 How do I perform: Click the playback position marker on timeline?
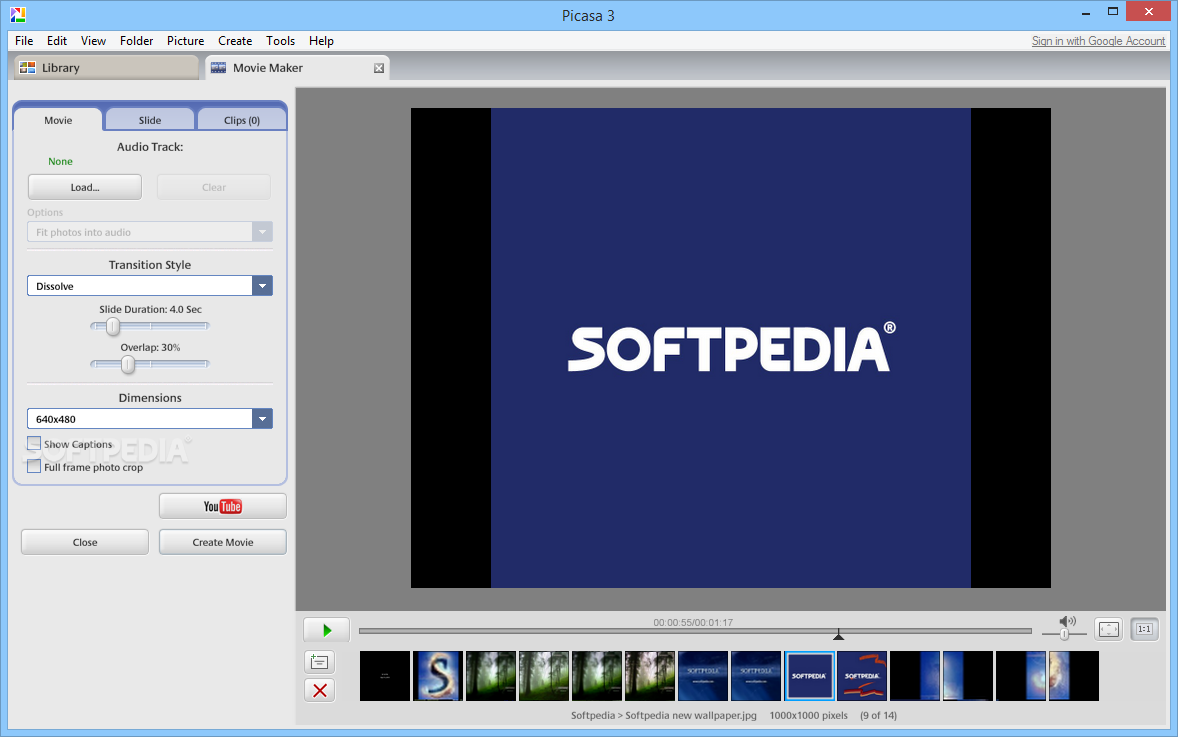coord(838,635)
